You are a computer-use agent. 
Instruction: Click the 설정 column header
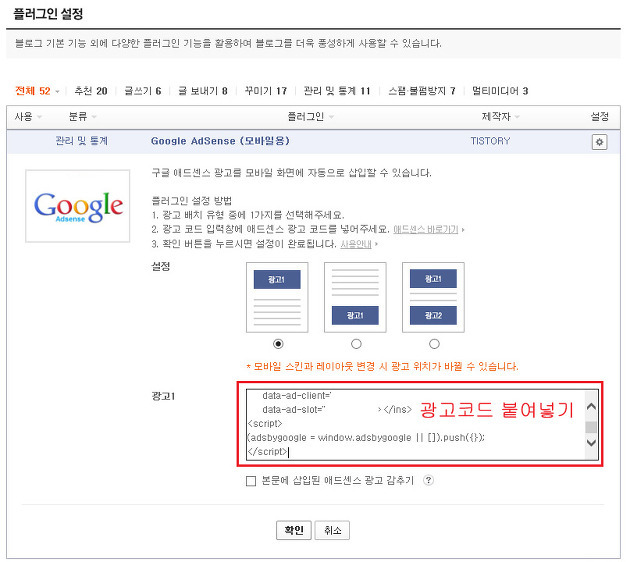click(599, 116)
